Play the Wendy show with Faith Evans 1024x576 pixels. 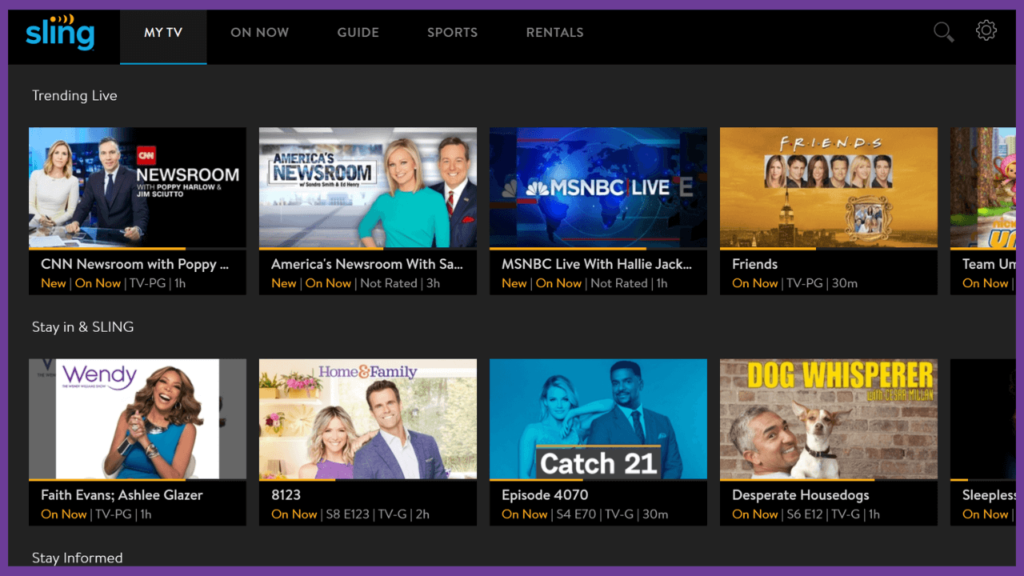(x=137, y=418)
